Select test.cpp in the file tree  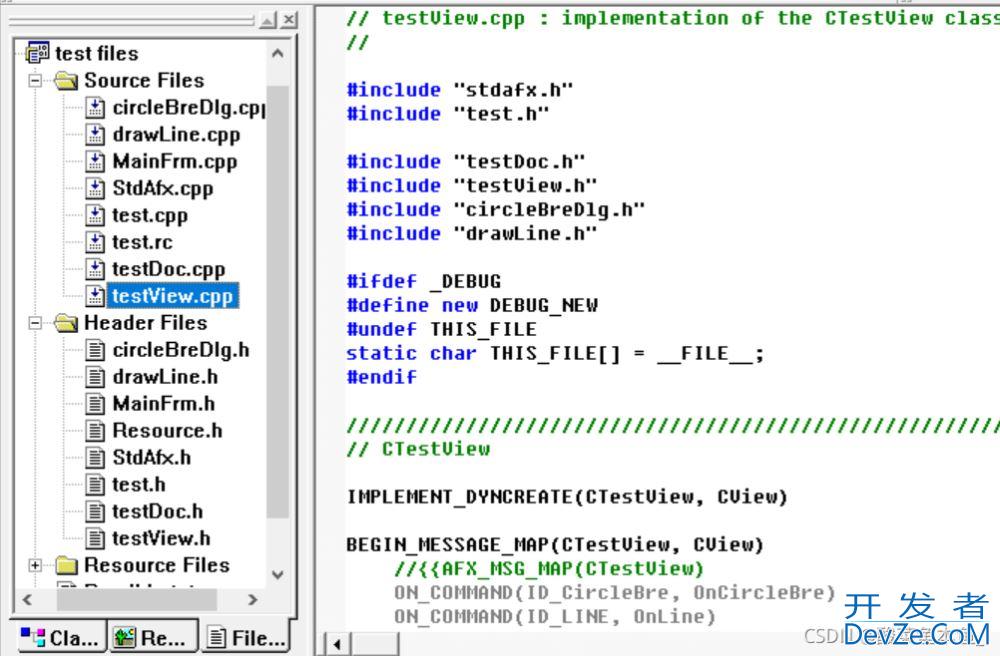click(x=150, y=215)
